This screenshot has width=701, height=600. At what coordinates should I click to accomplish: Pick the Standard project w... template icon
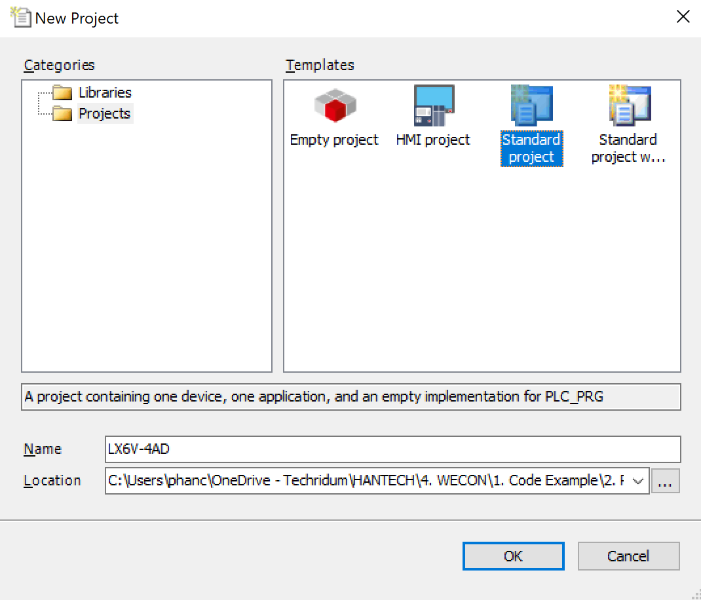[x=628, y=106]
